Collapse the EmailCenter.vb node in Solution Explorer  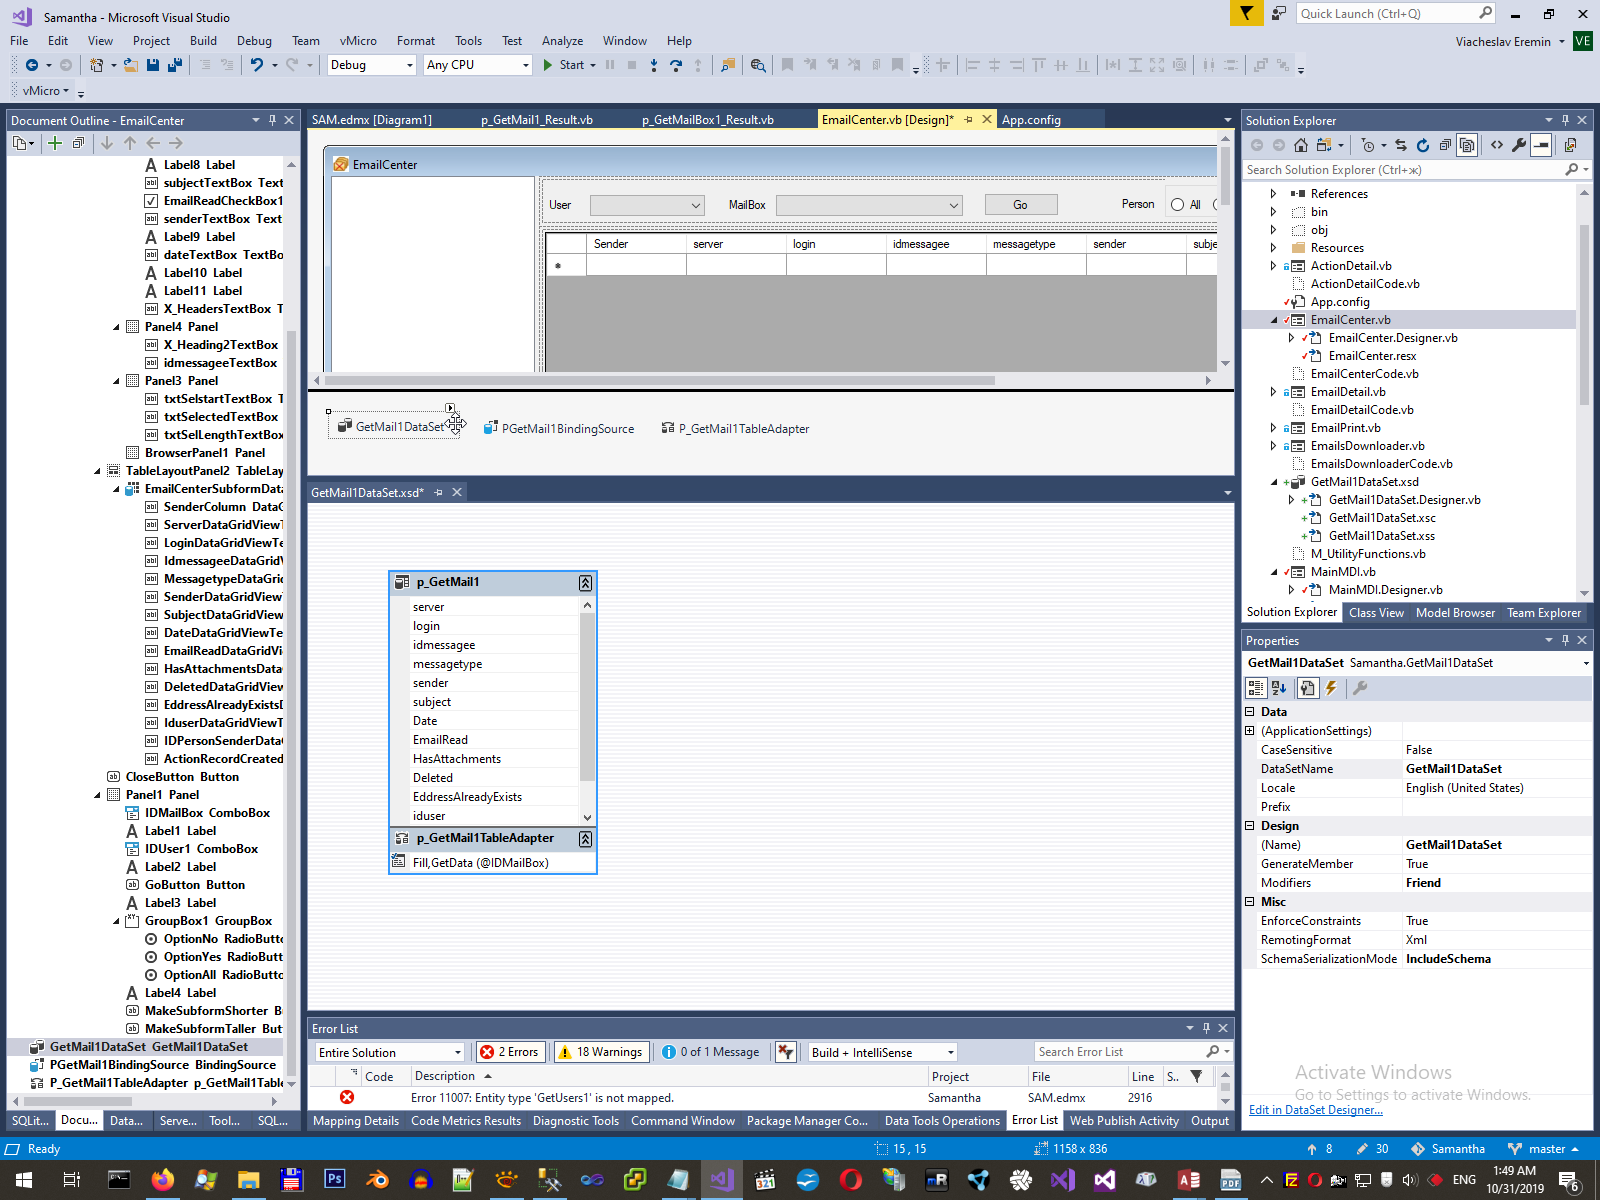click(1274, 320)
